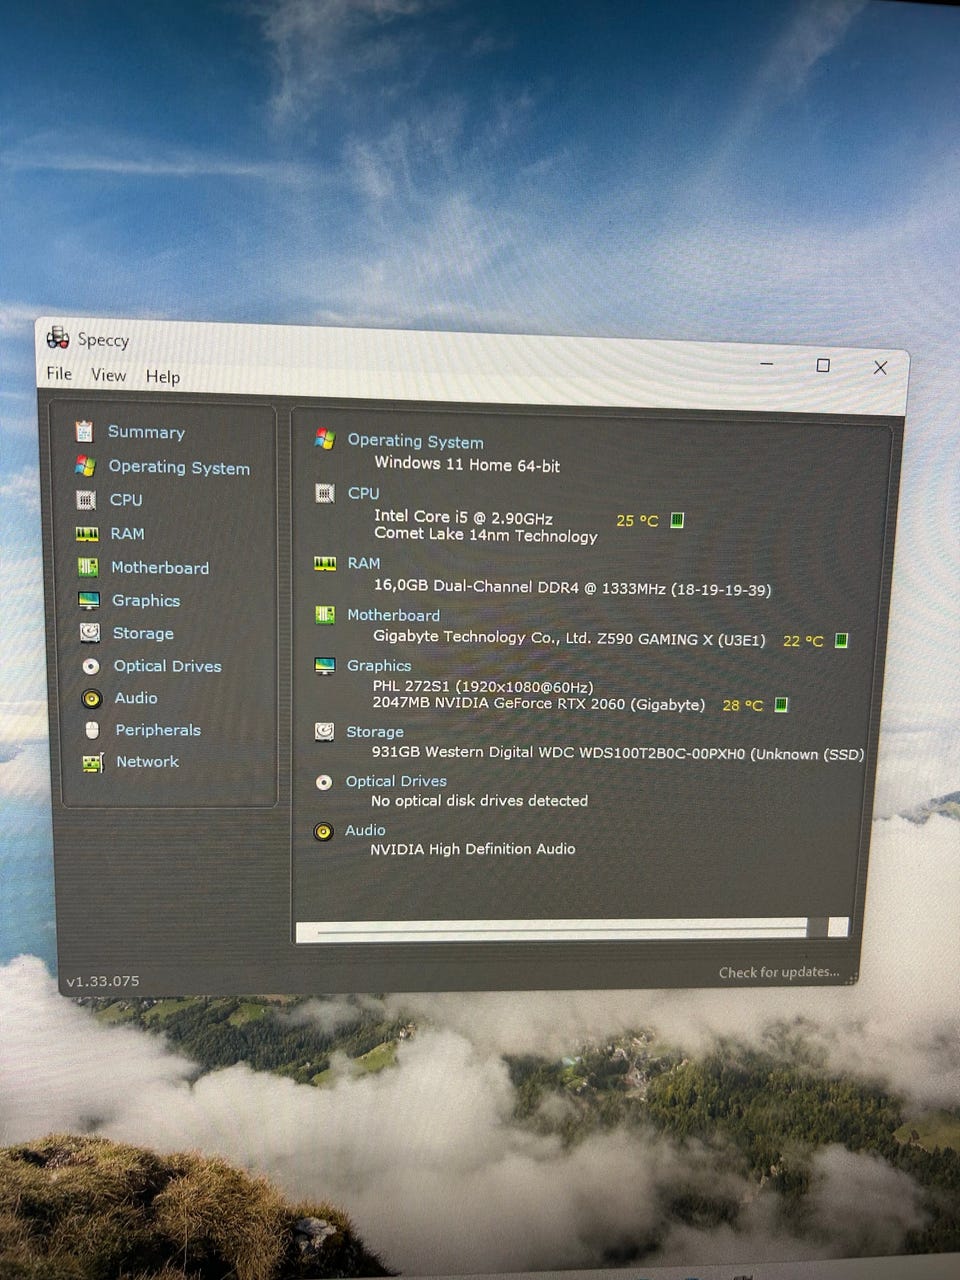The image size is (960, 1280).
Task: Open the View menu
Action: tap(109, 375)
